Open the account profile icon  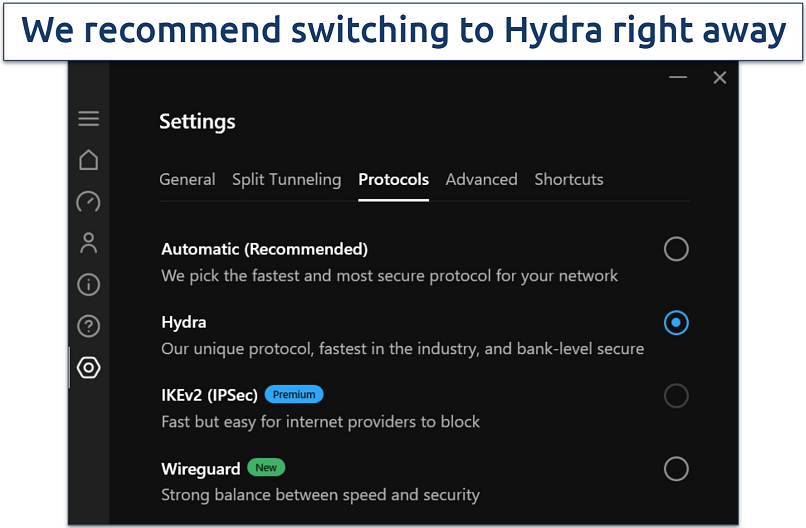(x=88, y=243)
